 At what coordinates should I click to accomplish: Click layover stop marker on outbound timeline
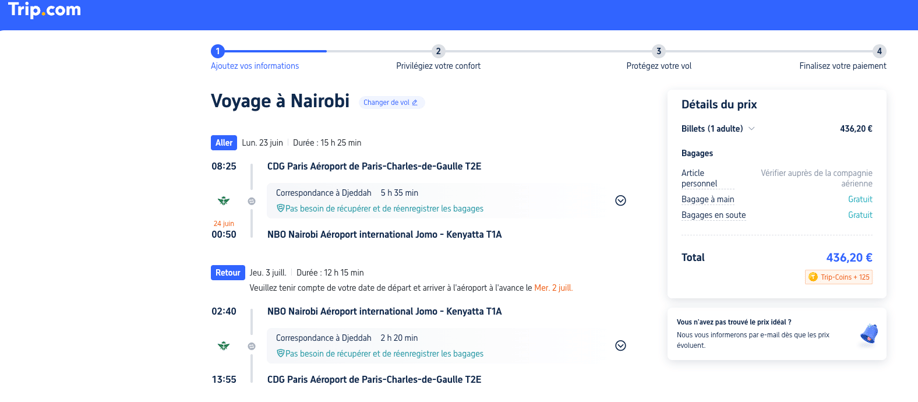coord(252,201)
